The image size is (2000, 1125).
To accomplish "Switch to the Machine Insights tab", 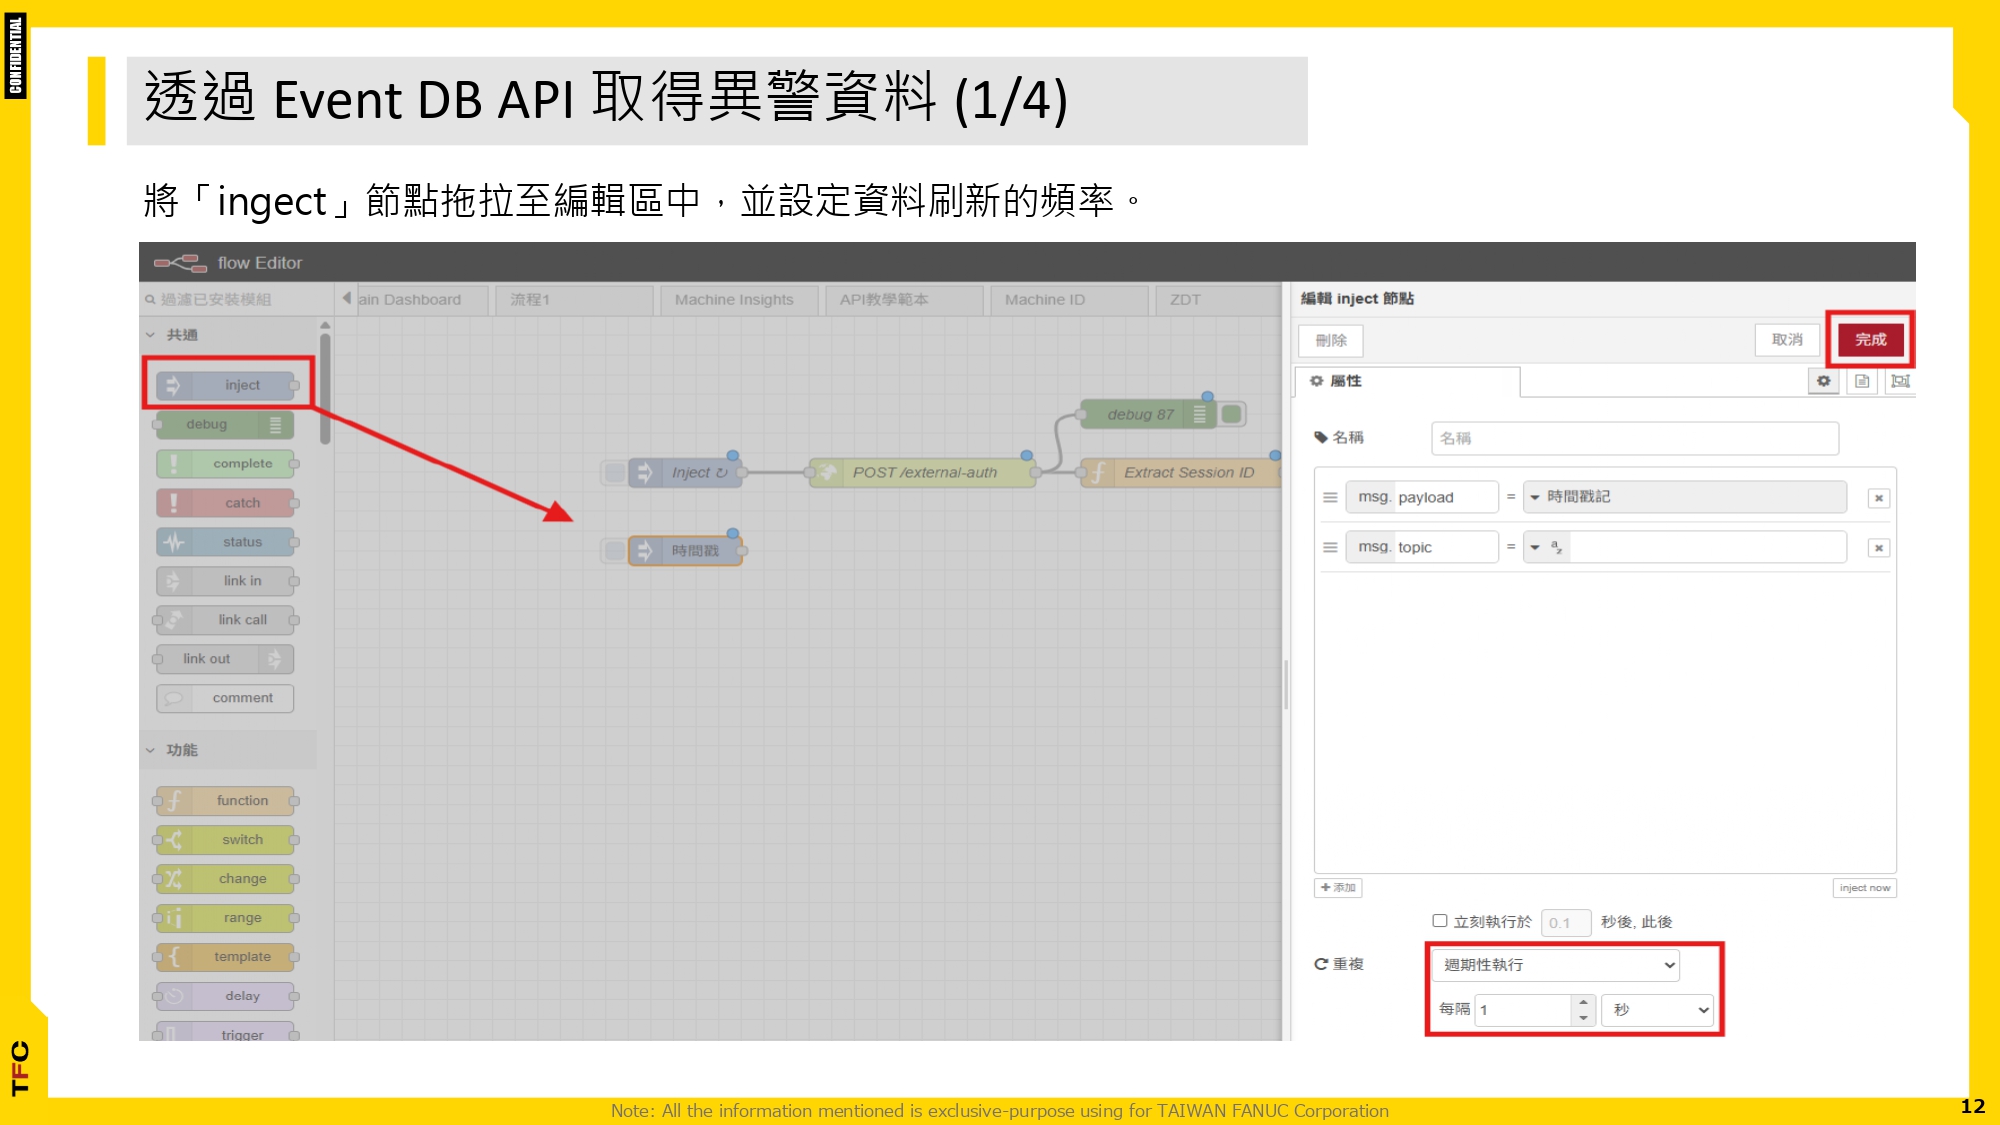I will pyautogui.click(x=734, y=300).
